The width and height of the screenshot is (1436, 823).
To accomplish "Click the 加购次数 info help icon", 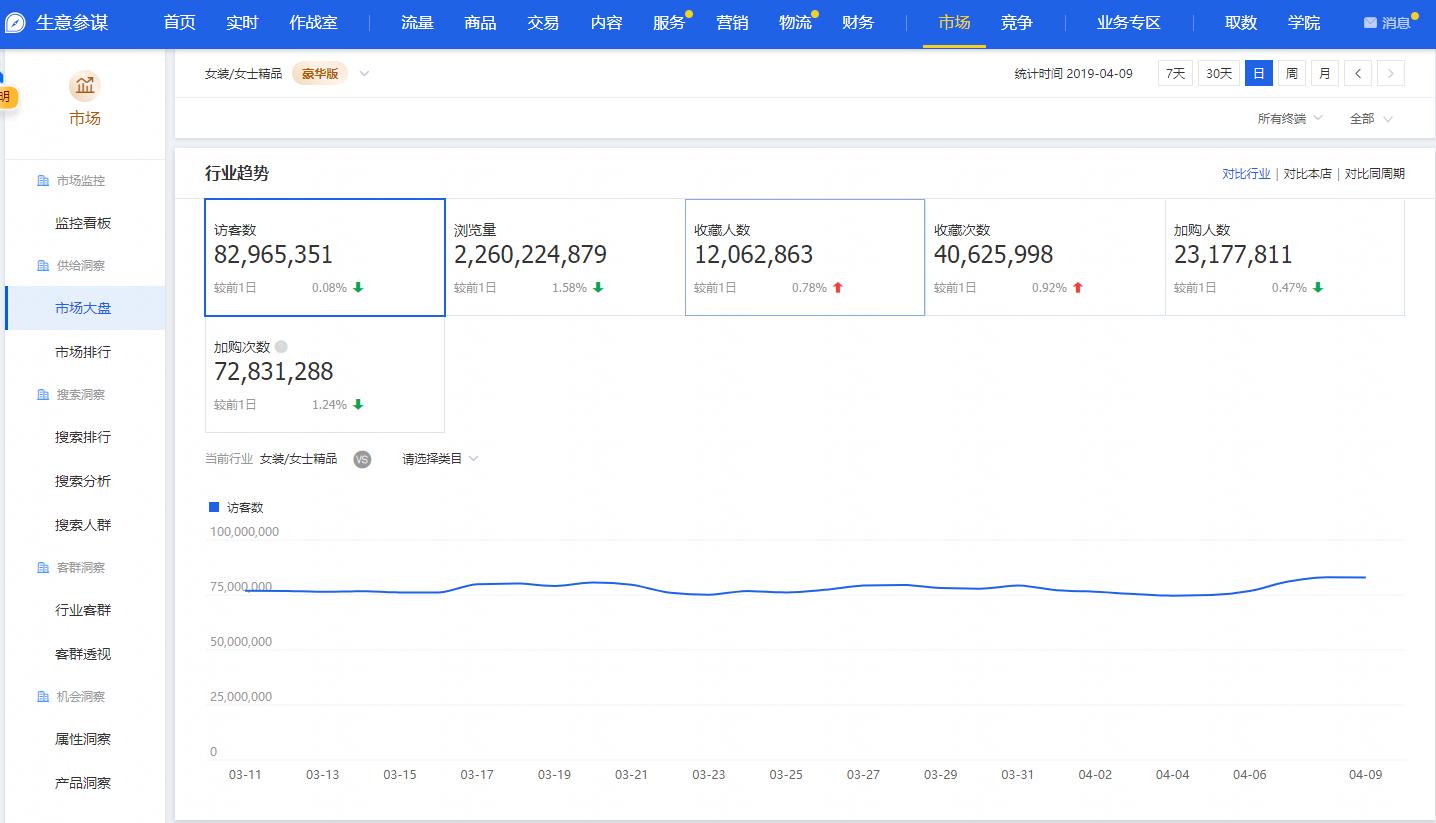I will 281,347.
